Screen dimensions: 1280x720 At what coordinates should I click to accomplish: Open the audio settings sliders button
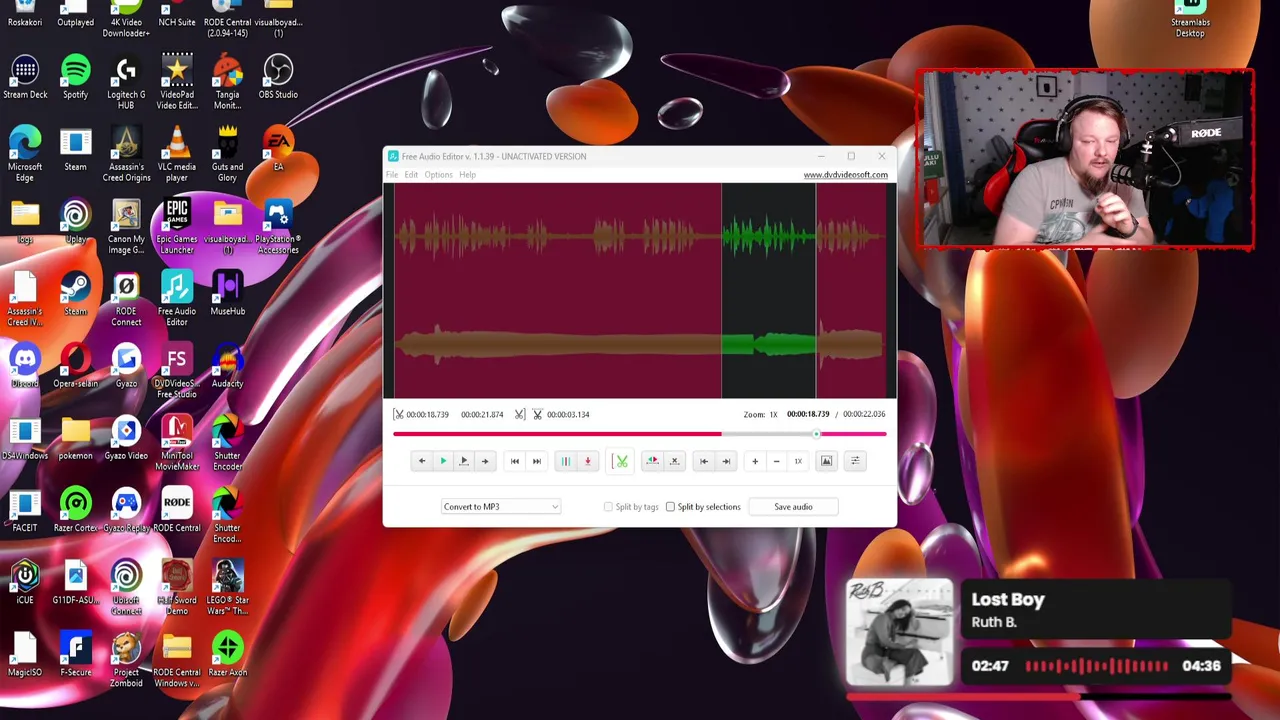[855, 461]
